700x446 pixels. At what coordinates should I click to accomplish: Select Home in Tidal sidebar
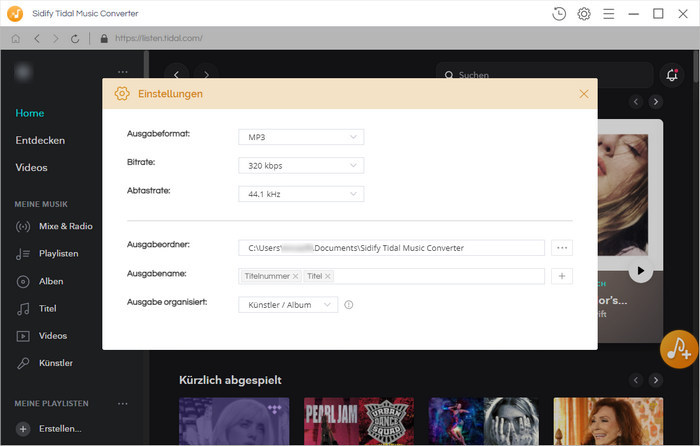[x=30, y=113]
